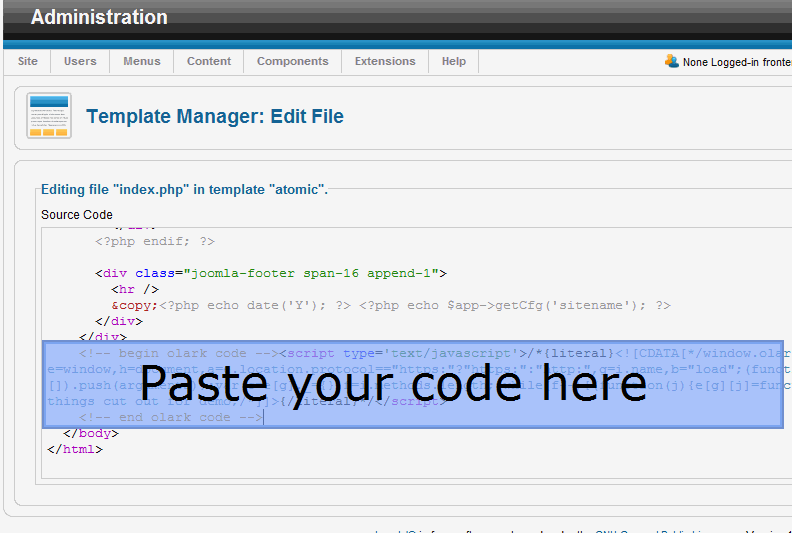Open the Users menu
The image size is (792, 533).
tap(80, 61)
